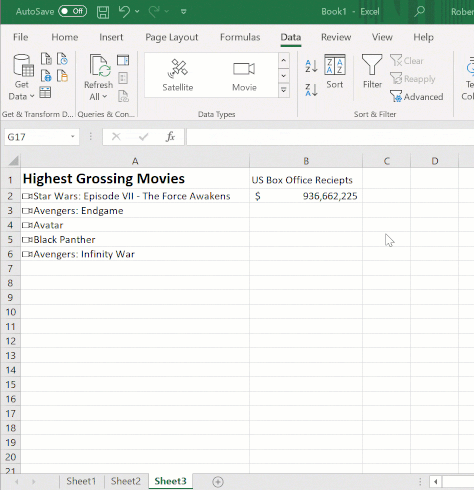Open the Get Data dropdown

pyautogui.click(x=21, y=77)
